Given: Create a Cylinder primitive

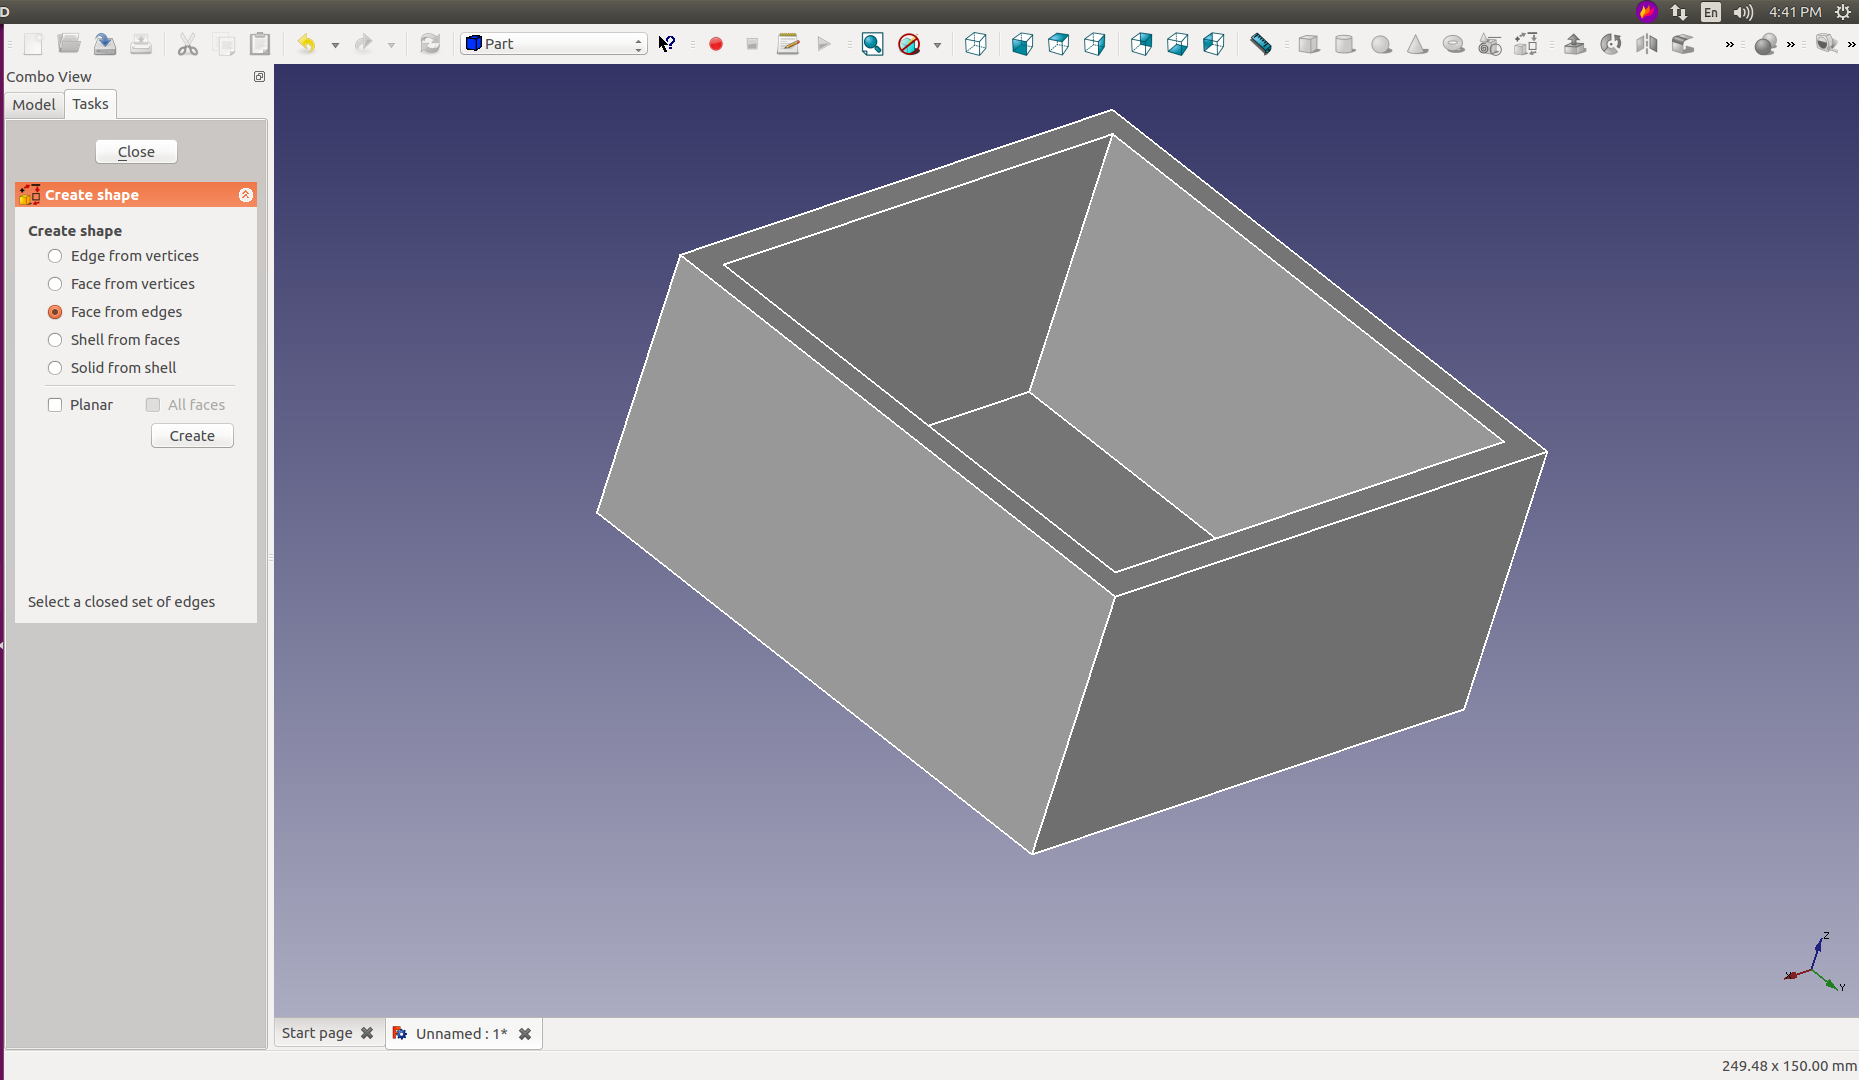Looking at the screenshot, I should pos(1345,44).
